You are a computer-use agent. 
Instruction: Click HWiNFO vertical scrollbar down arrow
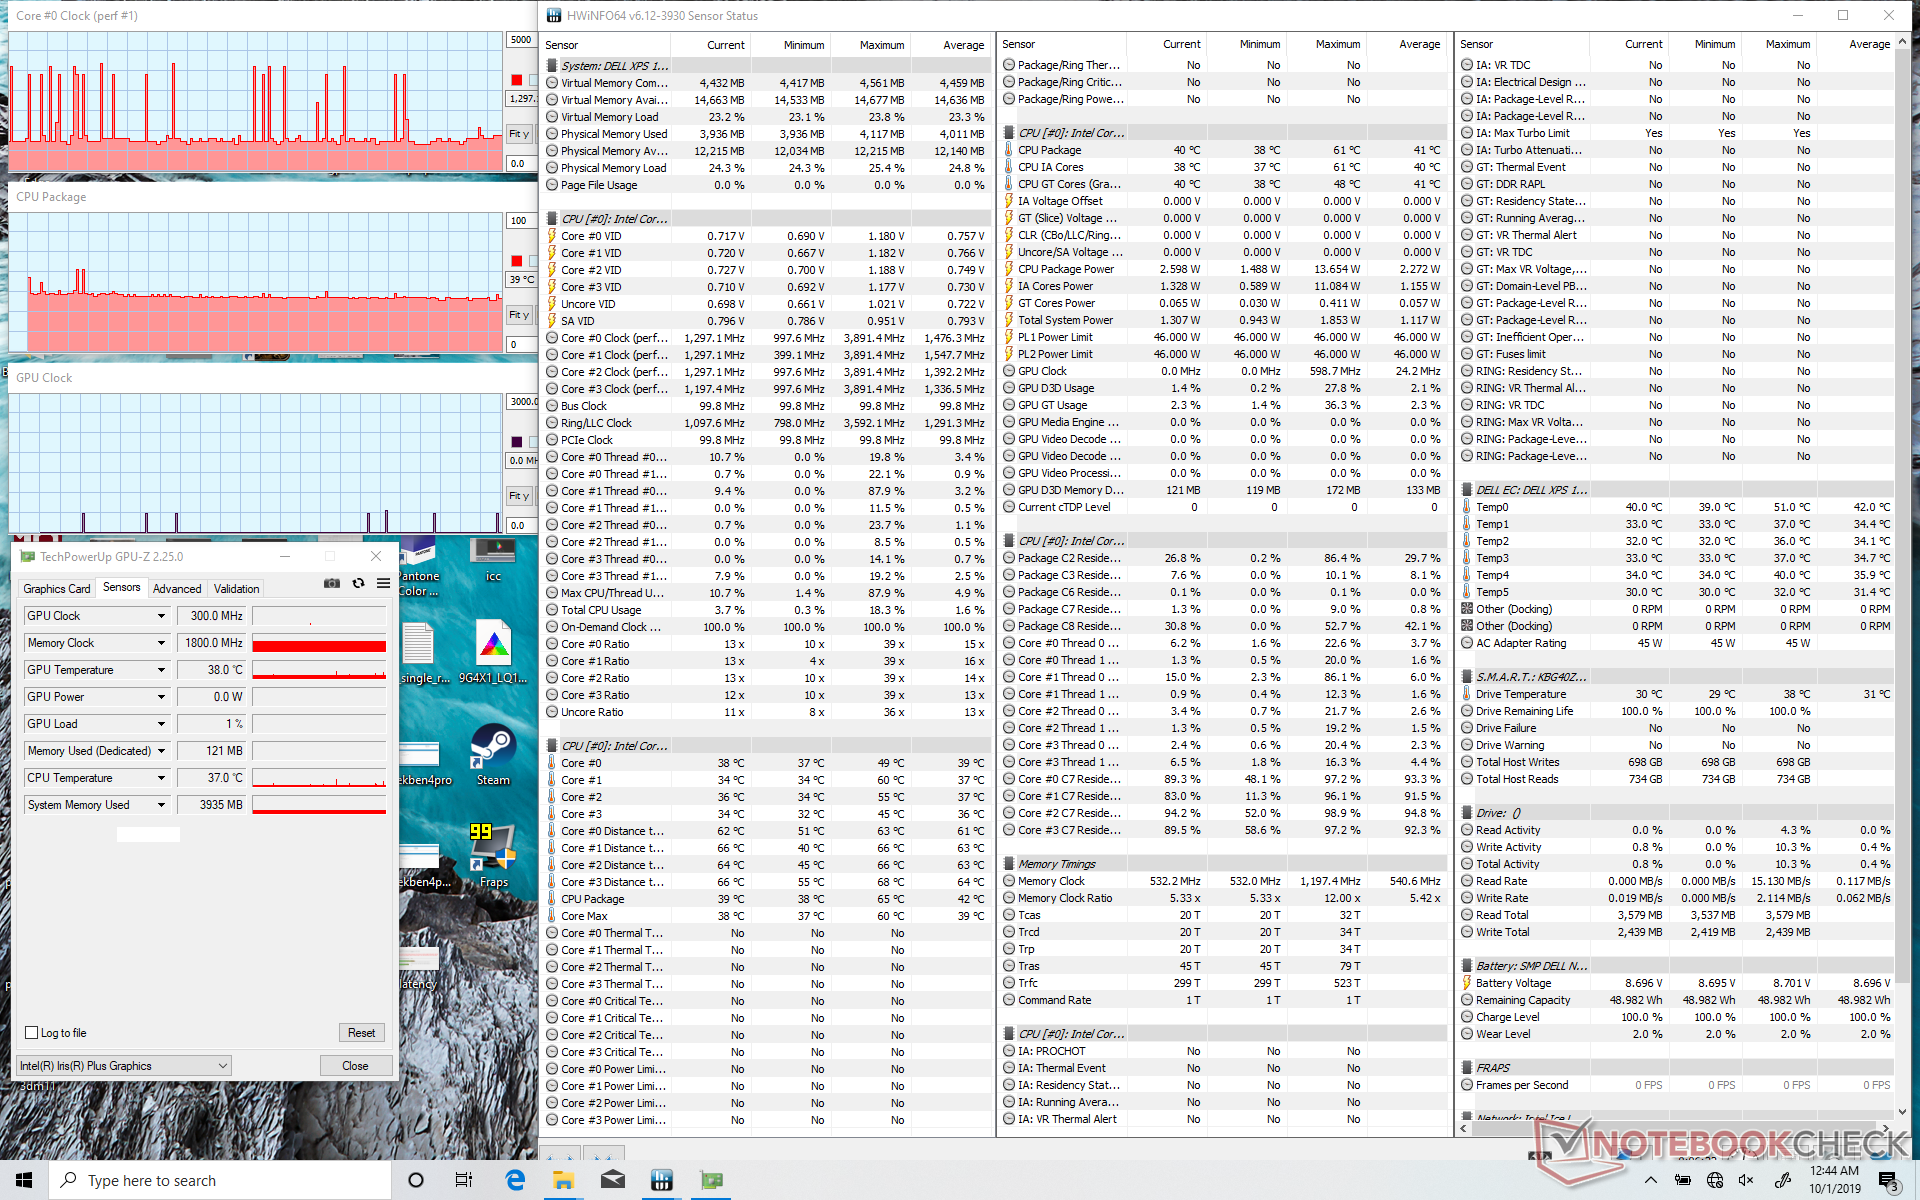click(1902, 1111)
